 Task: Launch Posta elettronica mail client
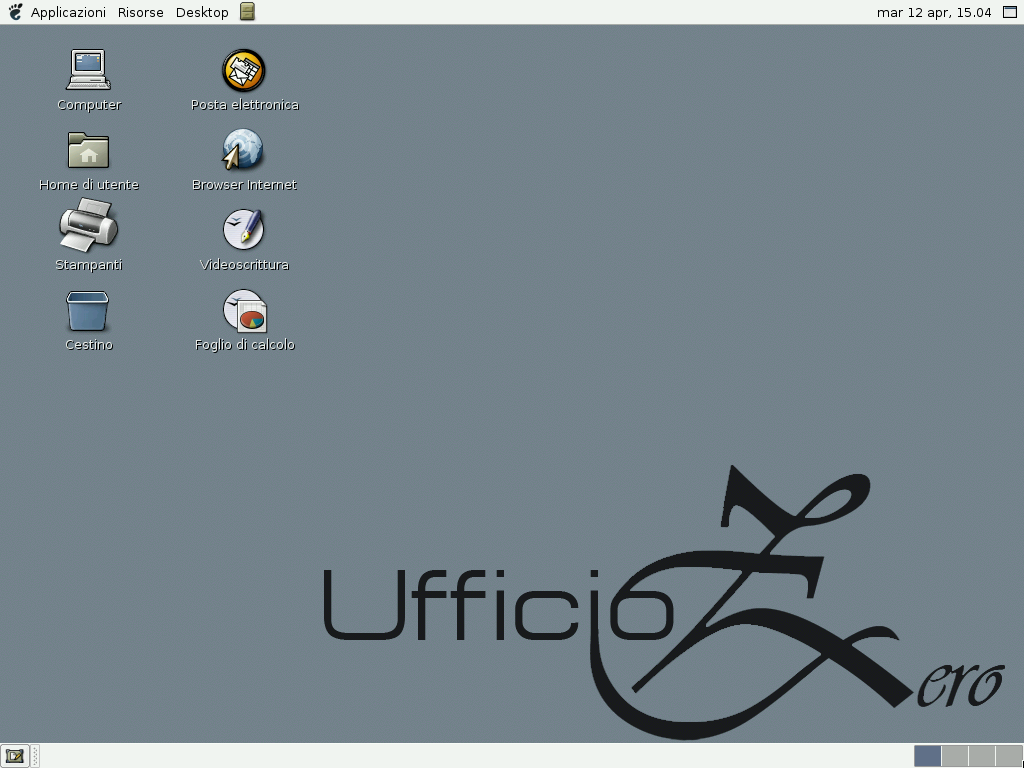[x=243, y=70]
